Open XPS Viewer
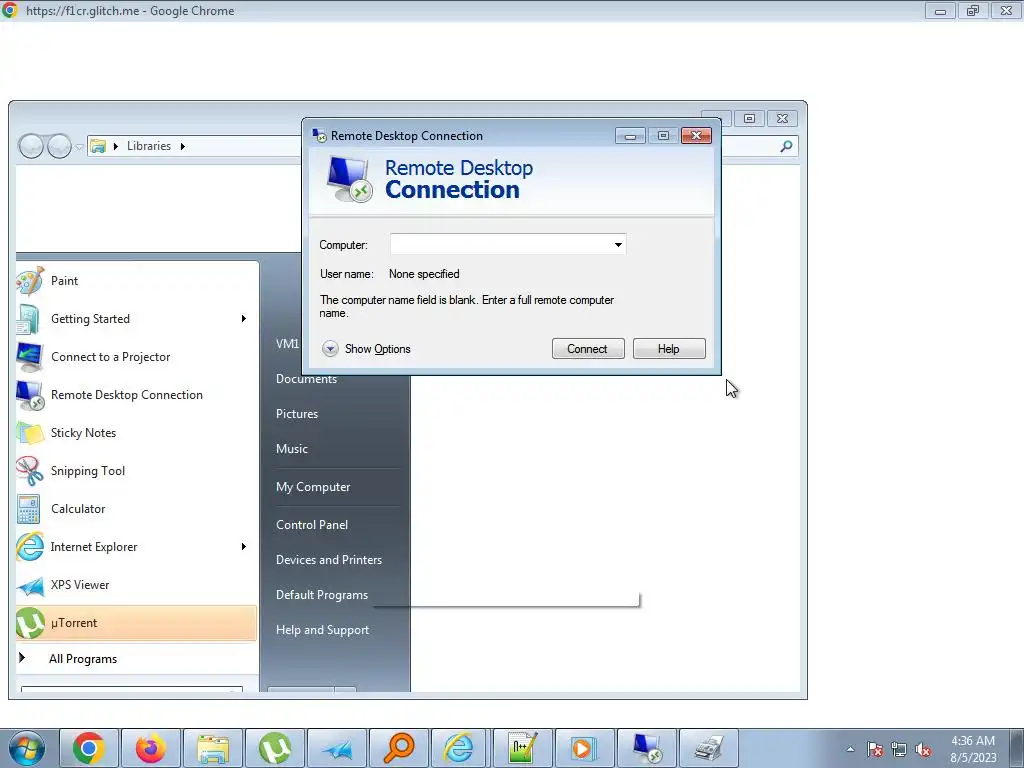 point(136,585)
